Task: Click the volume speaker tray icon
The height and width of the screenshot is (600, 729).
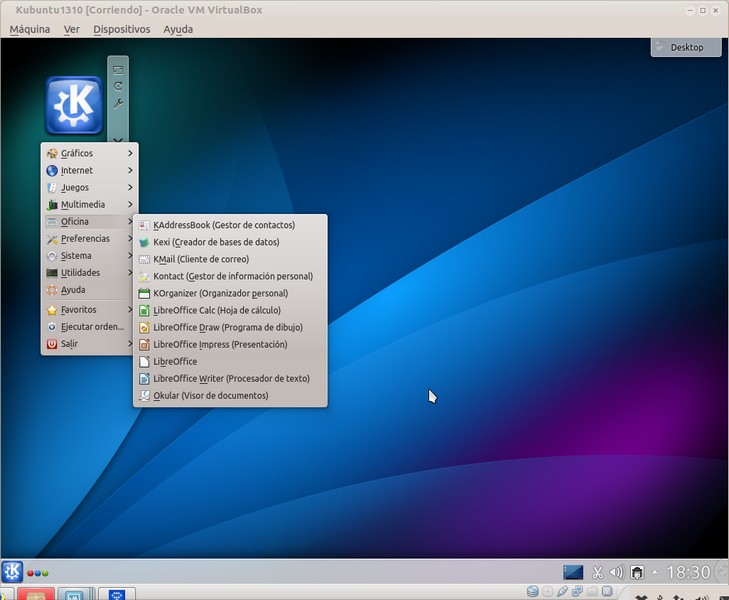Action: point(616,572)
